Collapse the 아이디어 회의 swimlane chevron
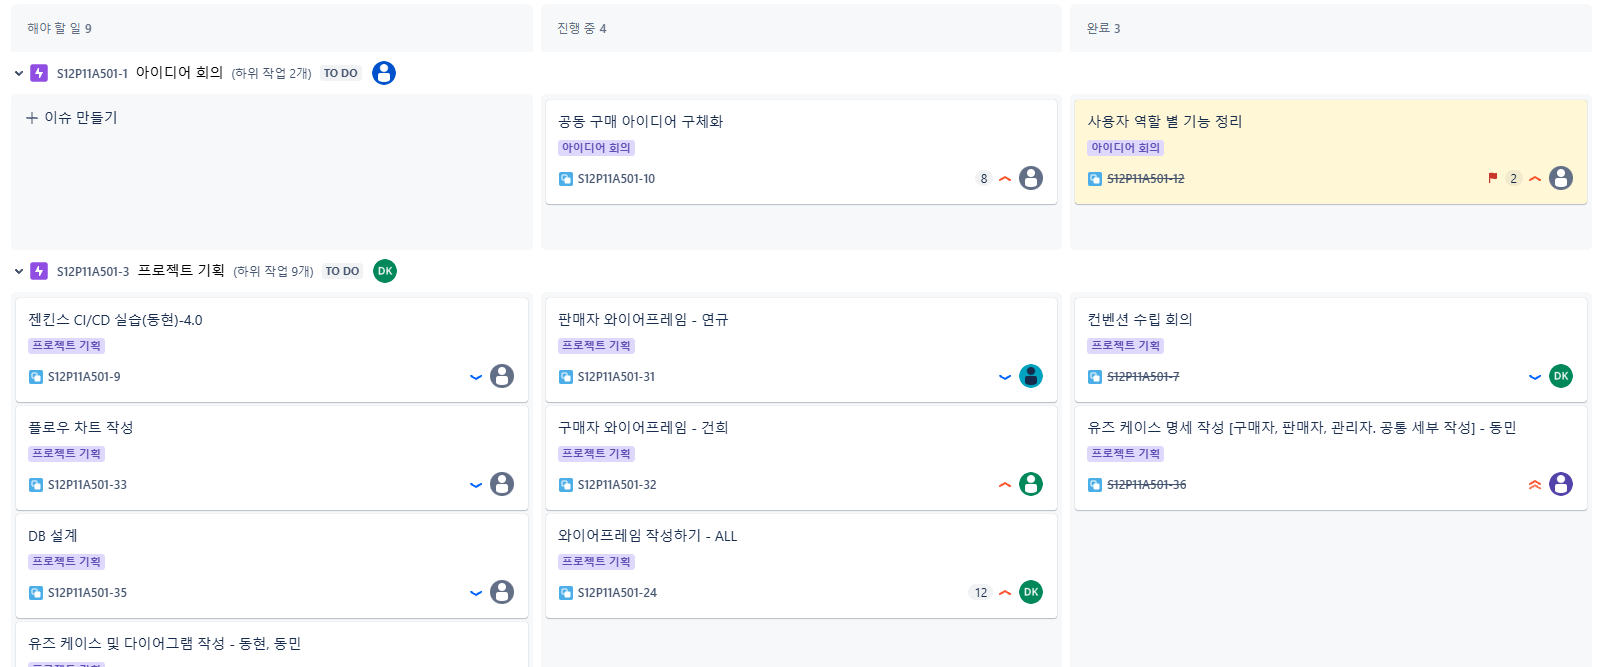Viewport: 1598px width, 667px height. pyautogui.click(x=19, y=73)
